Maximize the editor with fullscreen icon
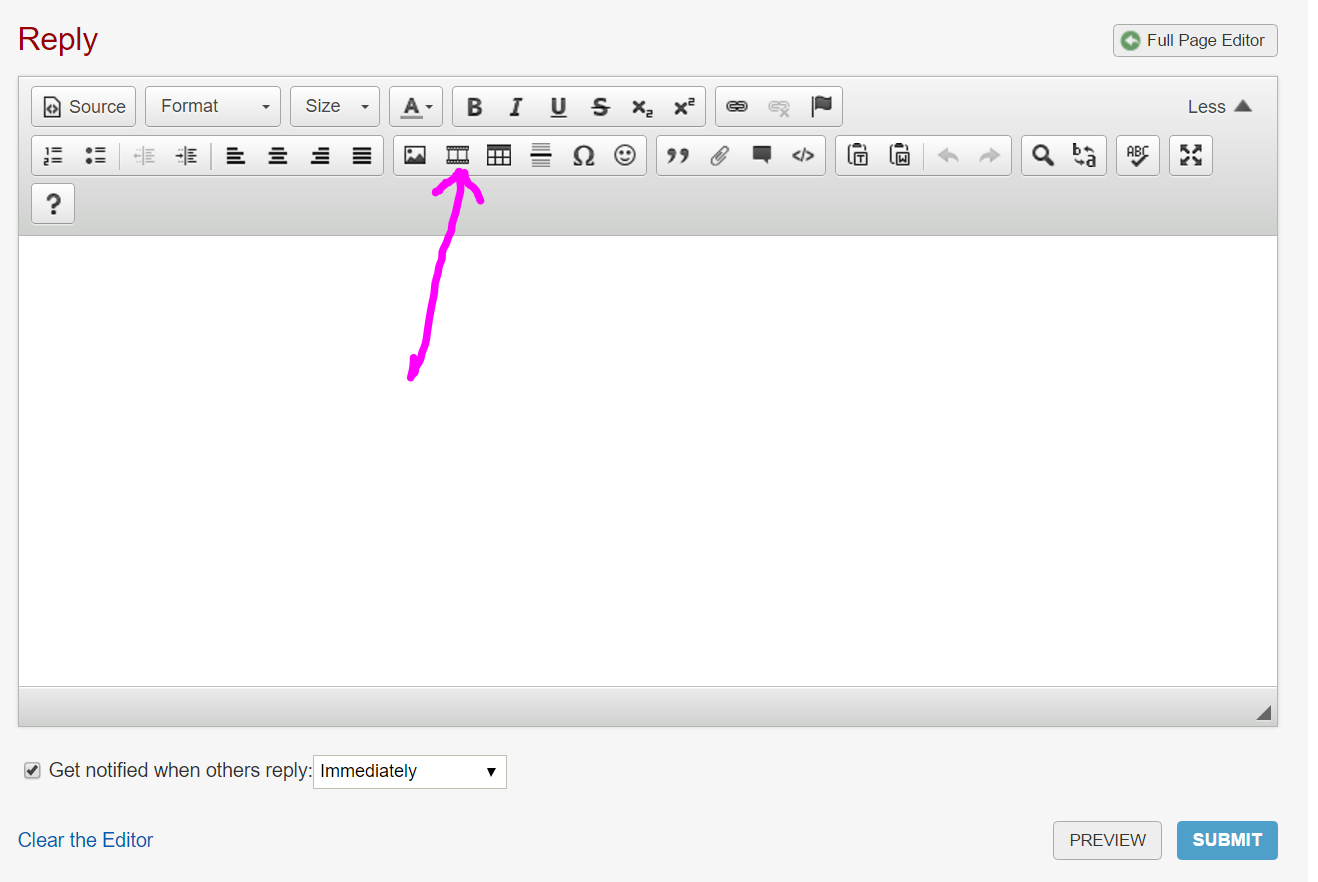The image size is (1318, 882). pos(1190,155)
